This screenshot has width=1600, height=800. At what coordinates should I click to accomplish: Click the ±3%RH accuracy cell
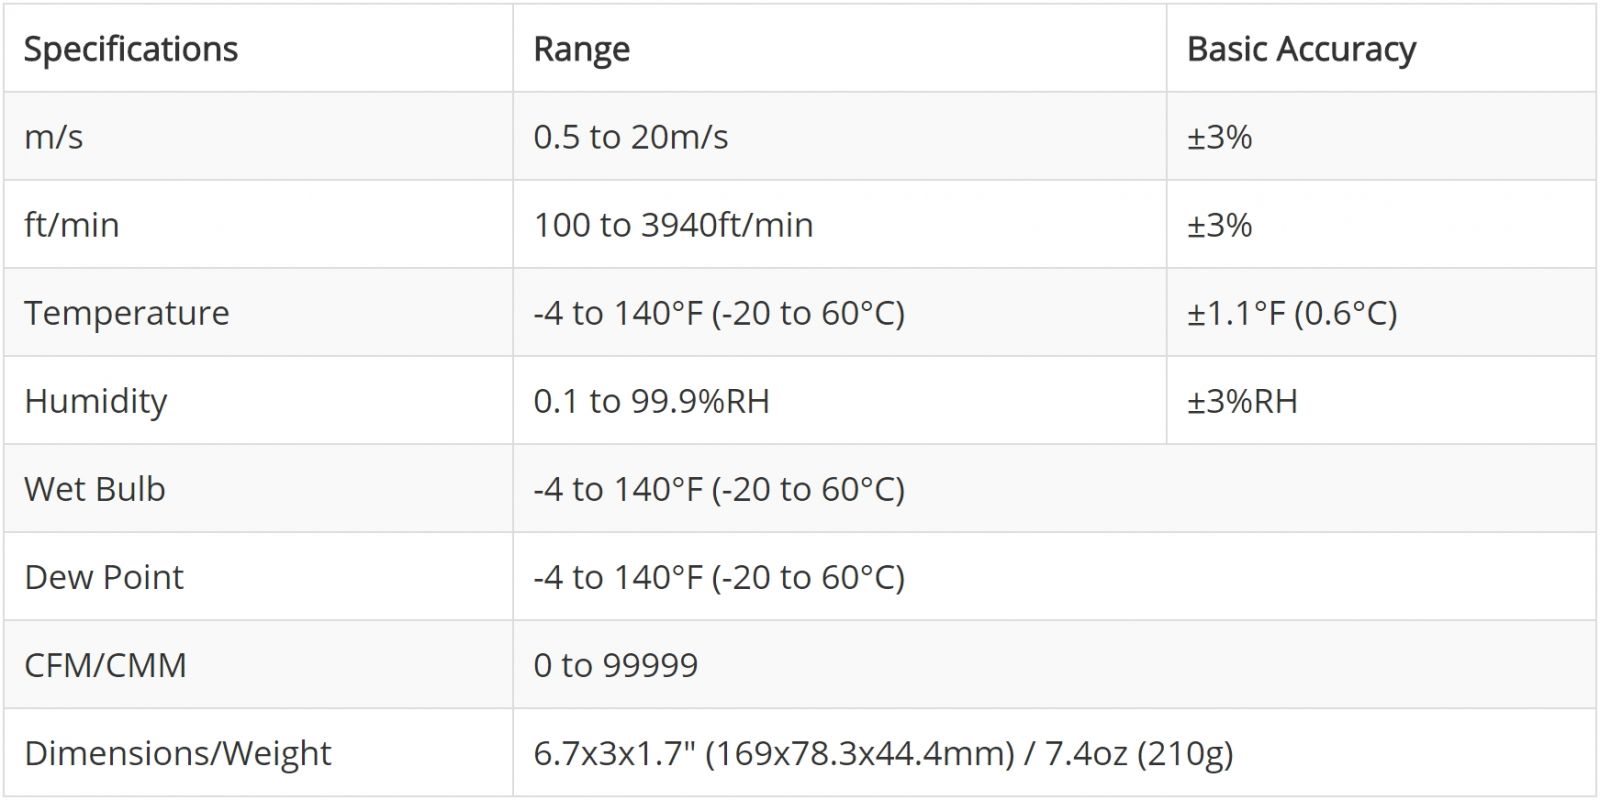(x=1242, y=401)
